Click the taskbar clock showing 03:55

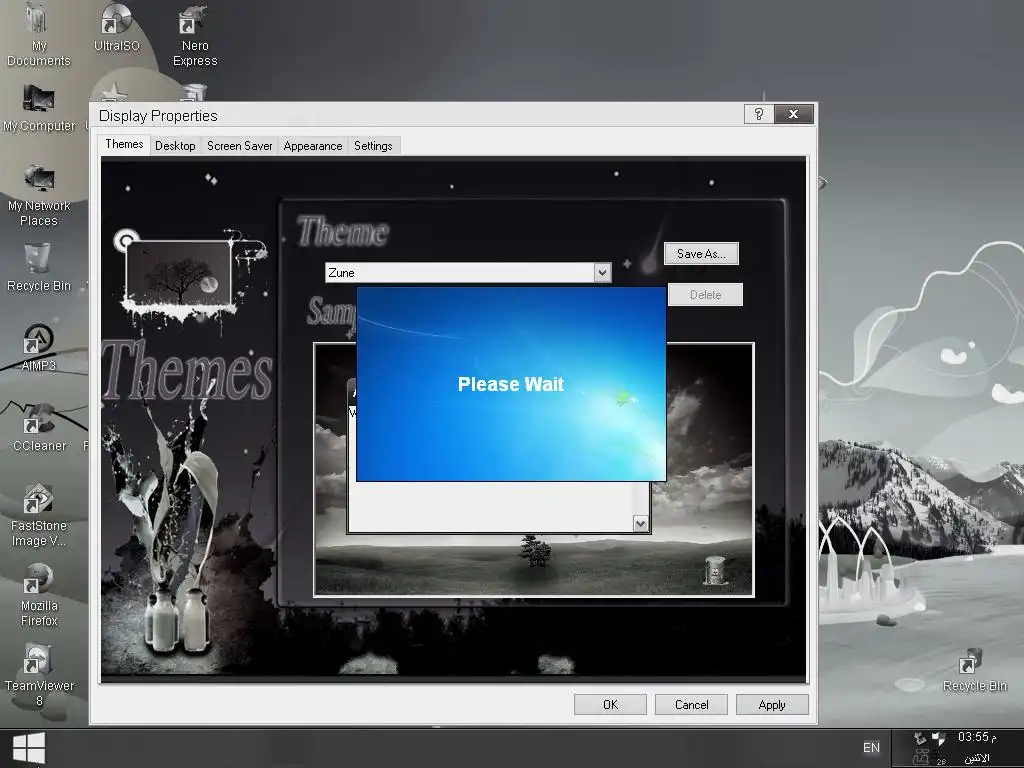(977, 737)
